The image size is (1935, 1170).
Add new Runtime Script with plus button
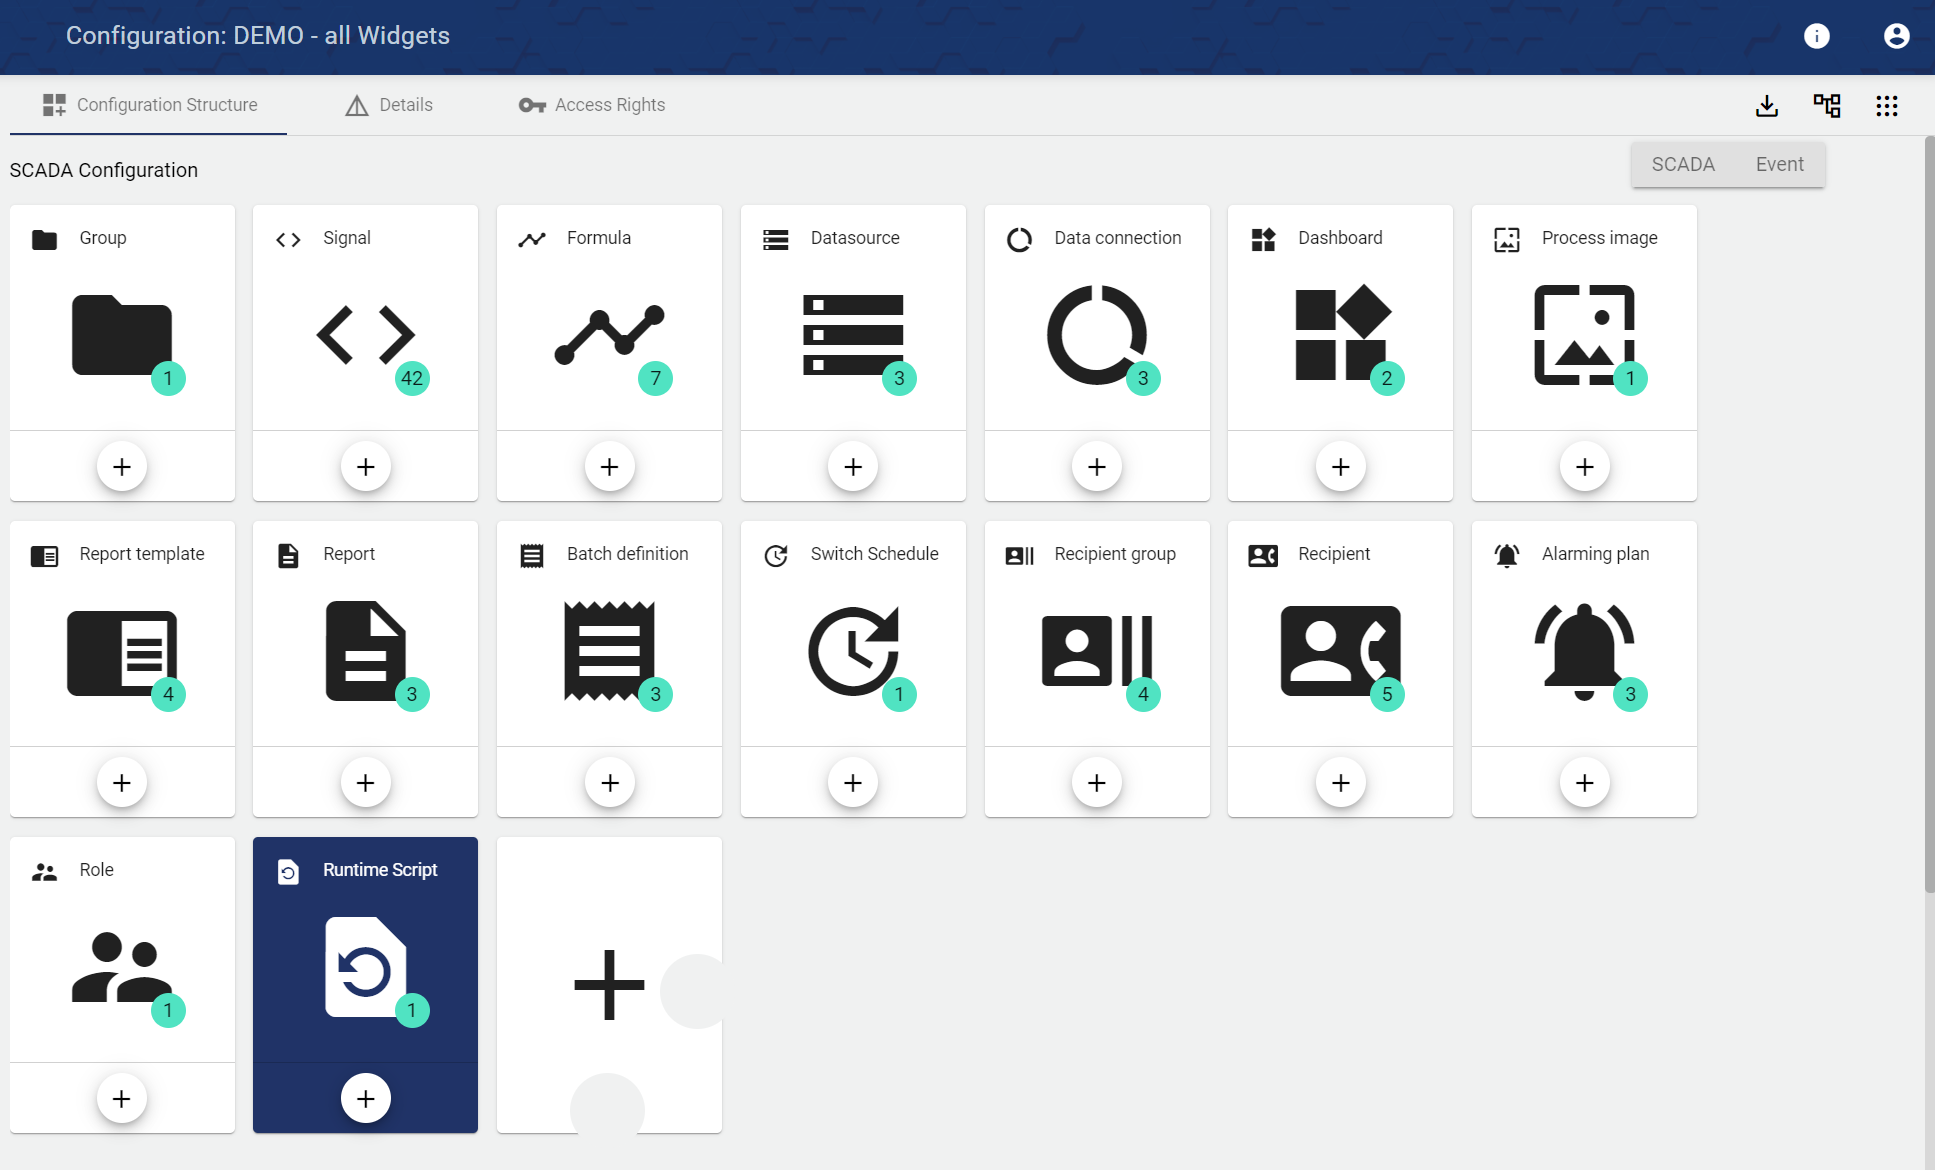(x=365, y=1099)
